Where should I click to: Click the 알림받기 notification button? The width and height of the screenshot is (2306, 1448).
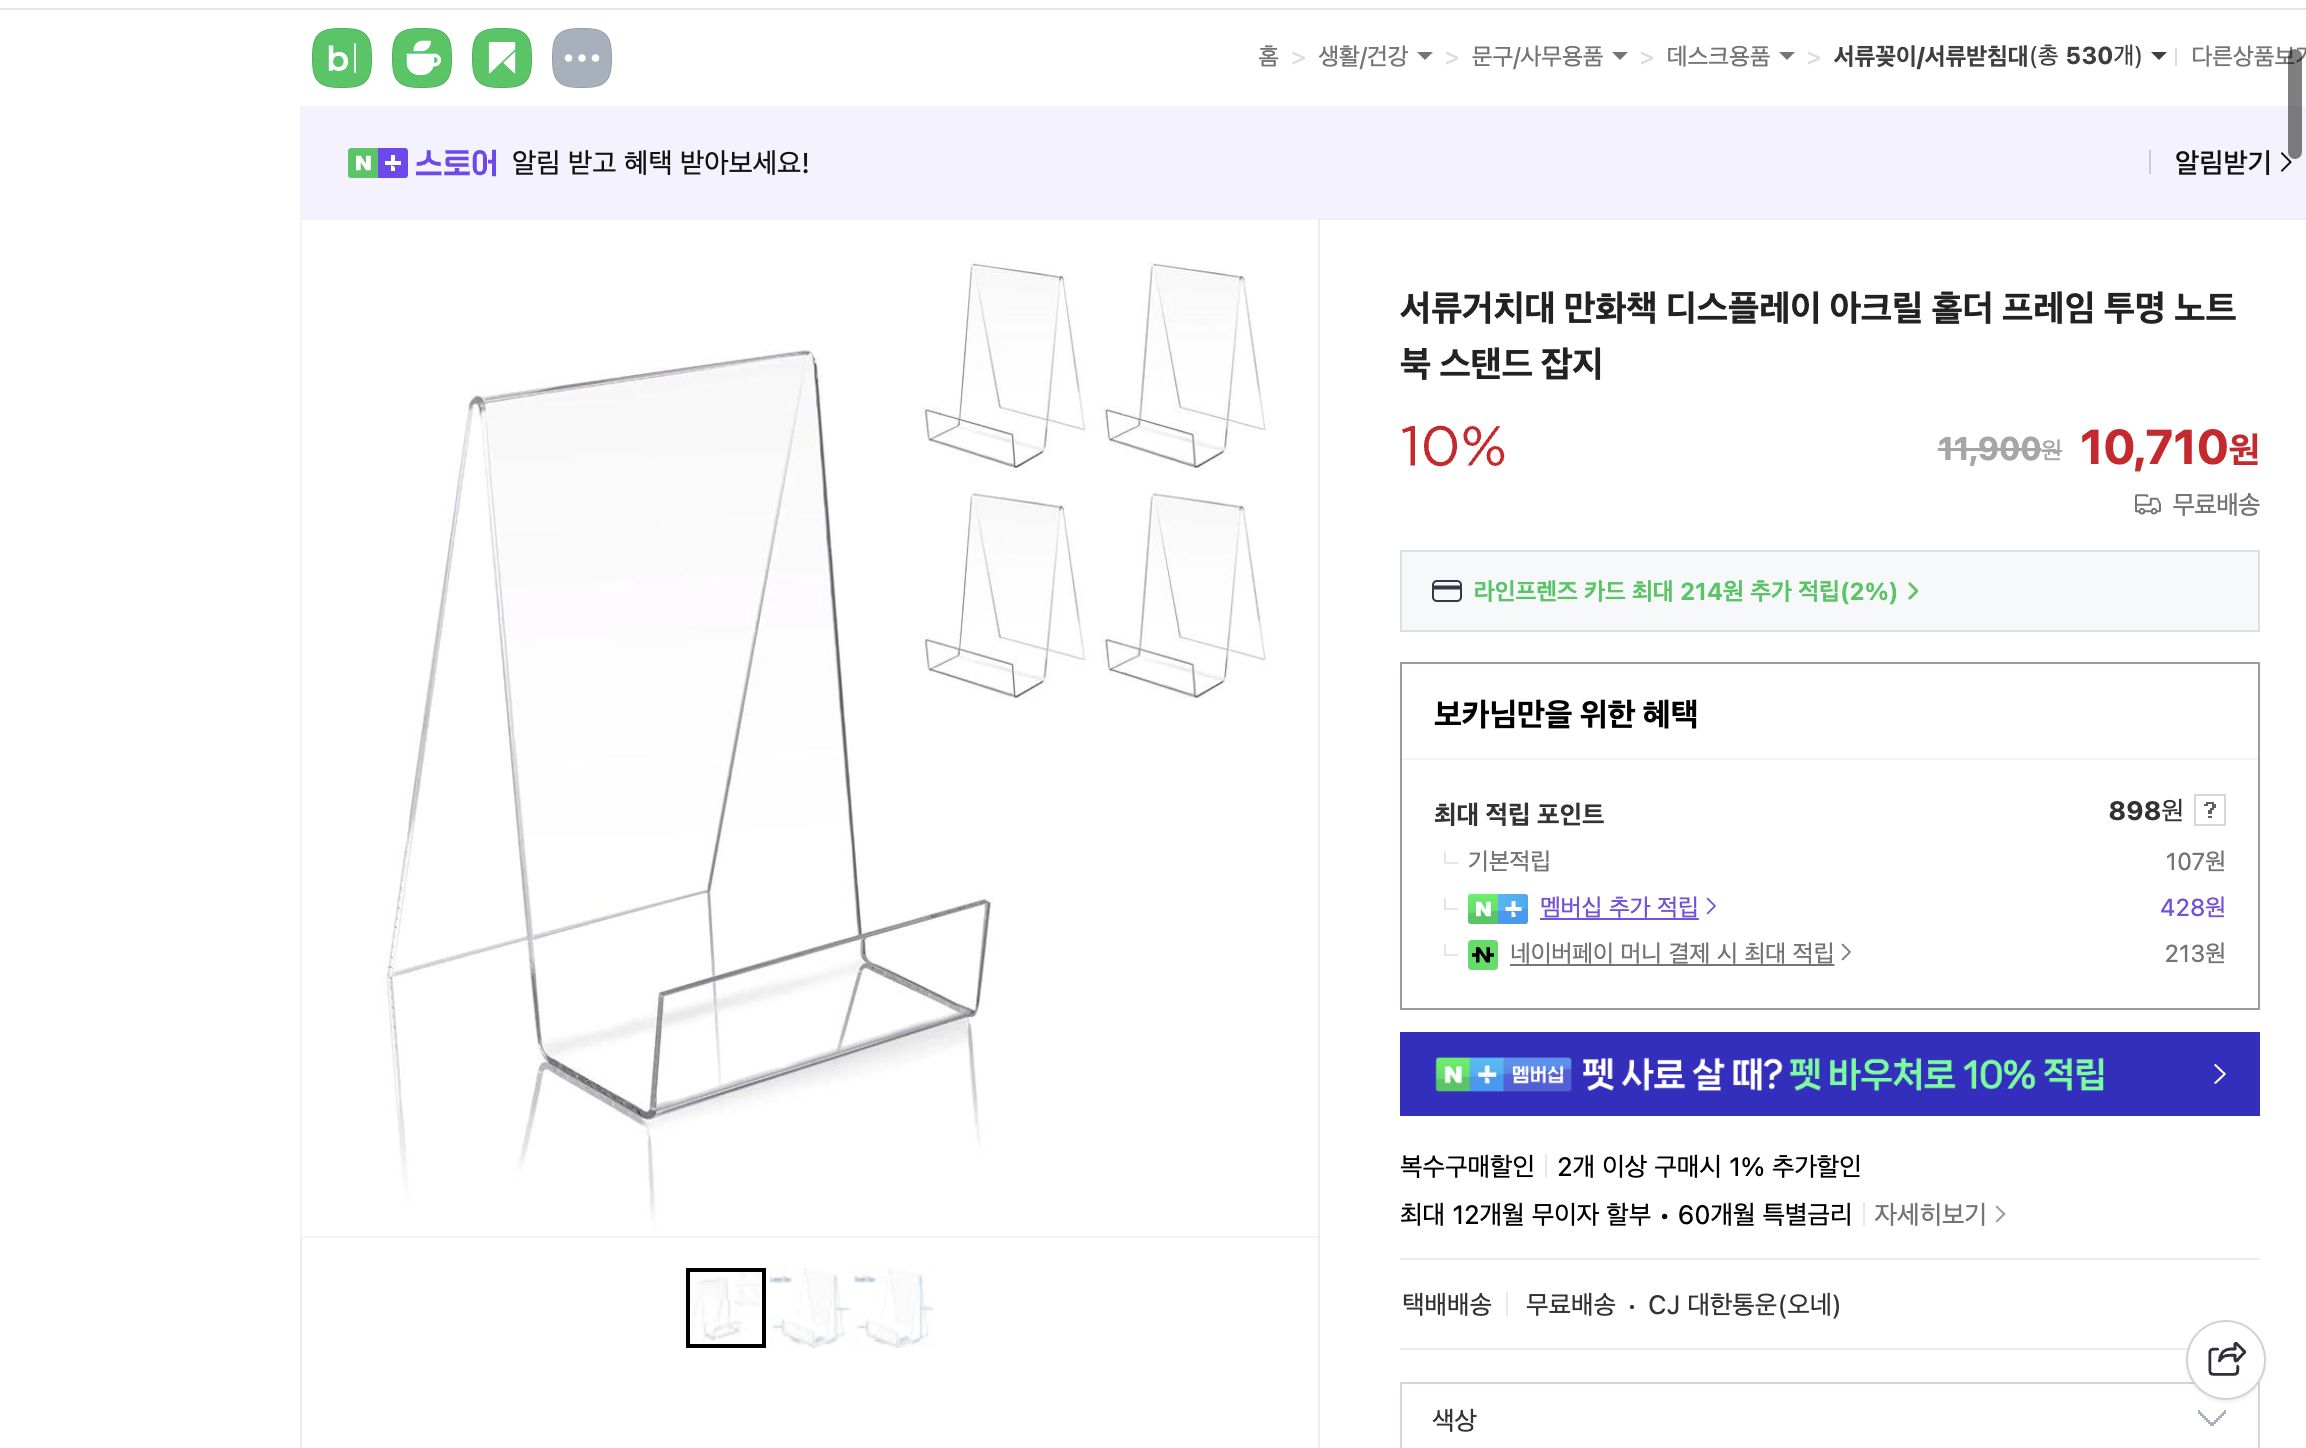pyautogui.click(x=2221, y=161)
